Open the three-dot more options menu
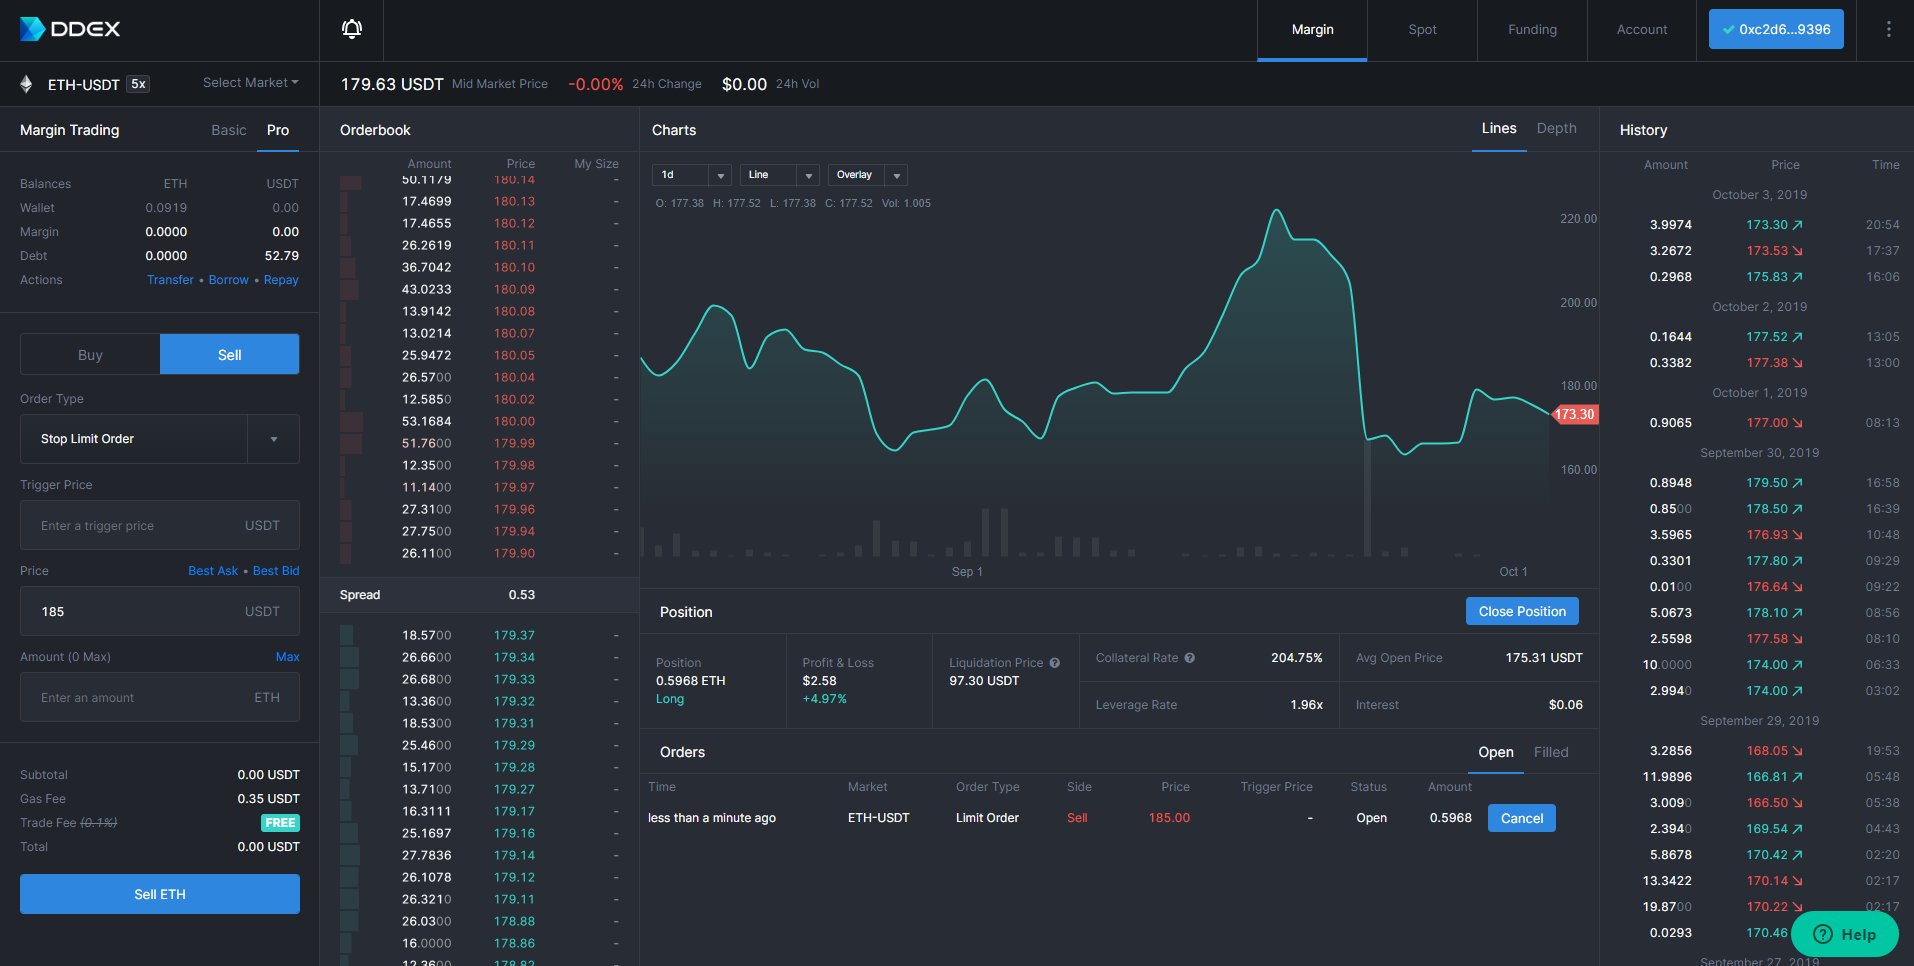This screenshot has width=1914, height=966. pos(1888,30)
